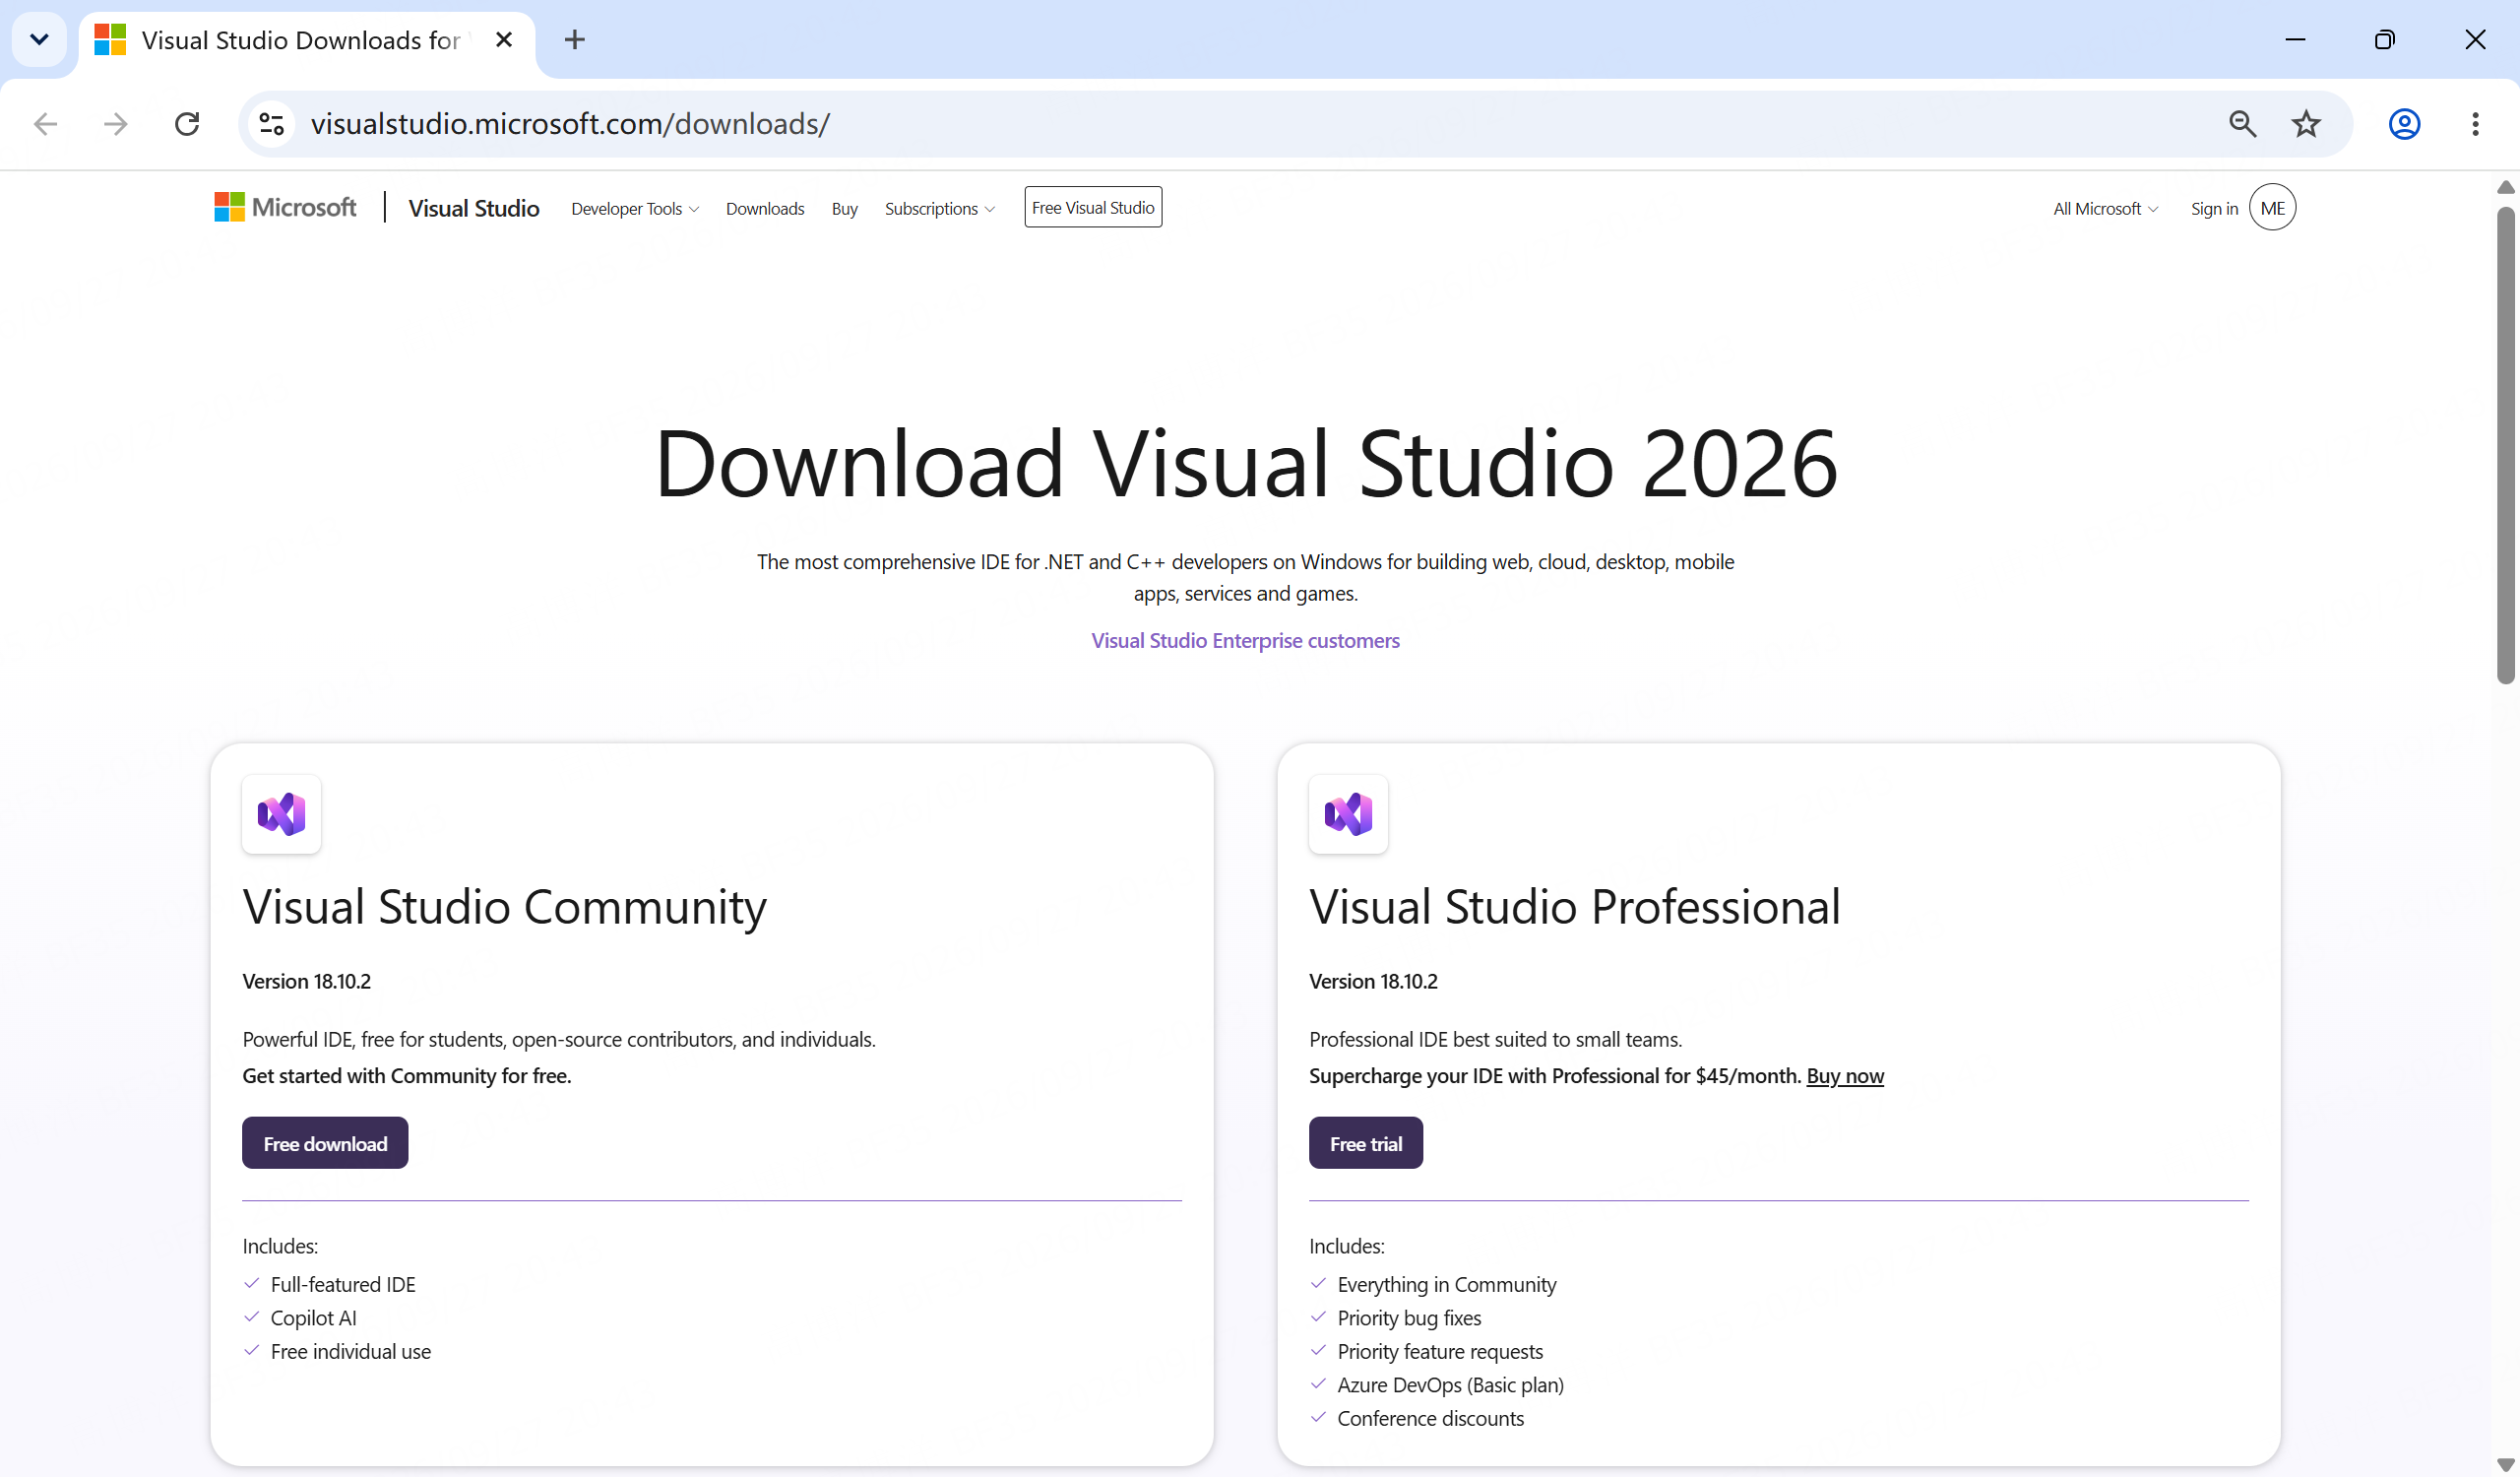Open site information icon in address bar
The image size is (2520, 1477).
(271, 124)
